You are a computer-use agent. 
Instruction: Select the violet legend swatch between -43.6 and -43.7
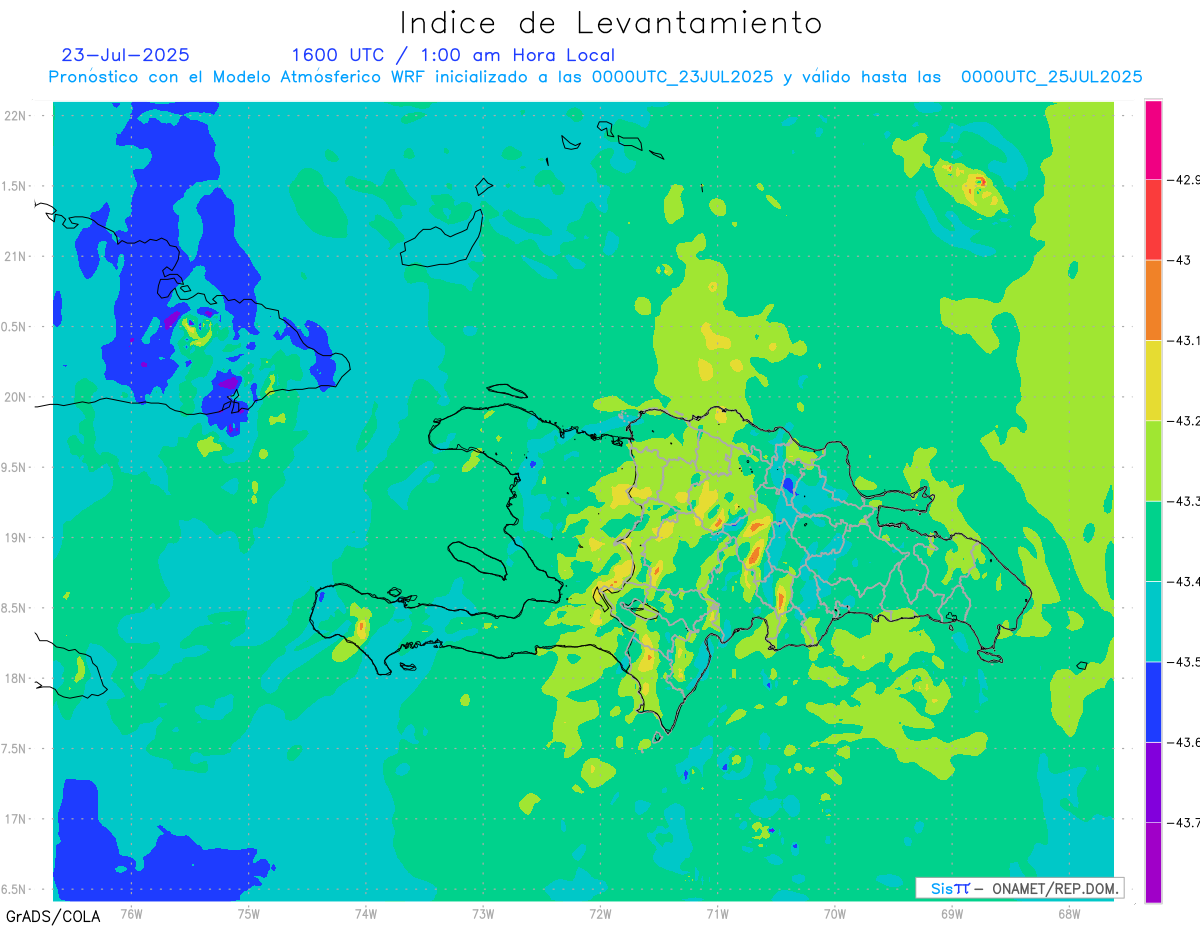point(1153,782)
